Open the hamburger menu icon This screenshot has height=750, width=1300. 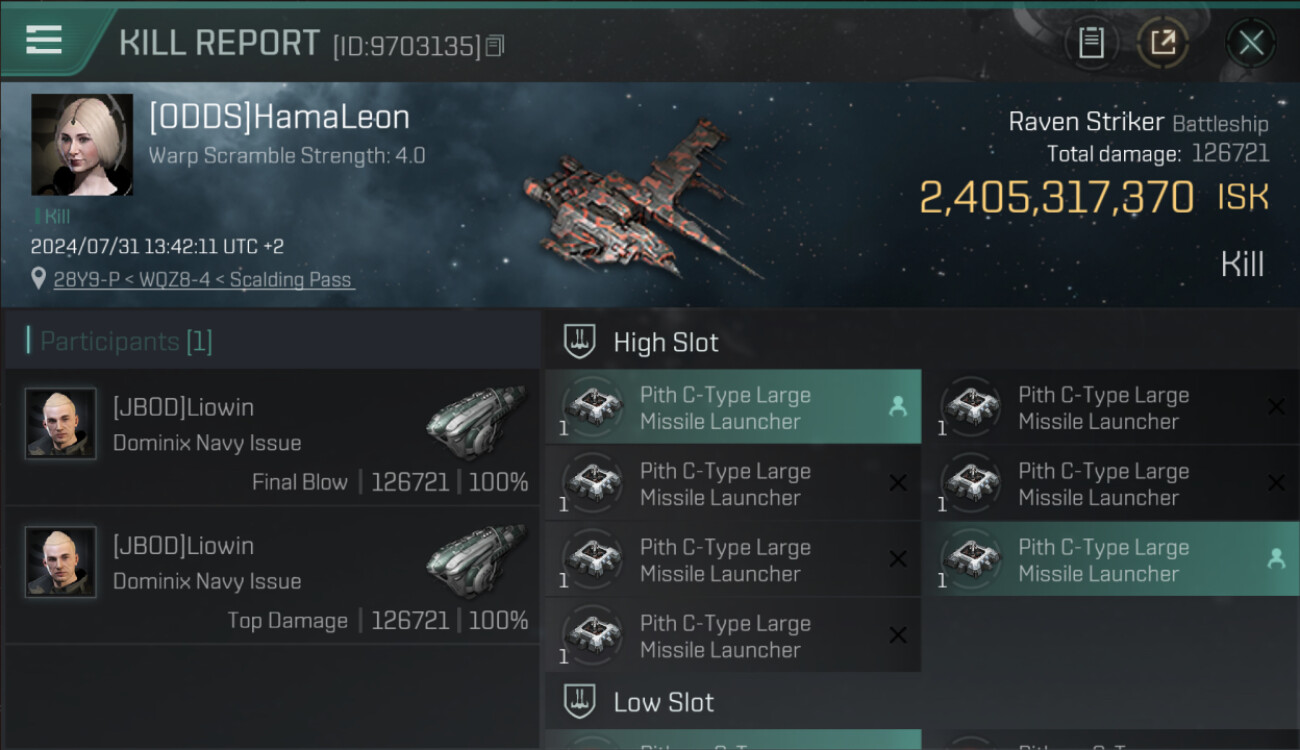[44, 40]
